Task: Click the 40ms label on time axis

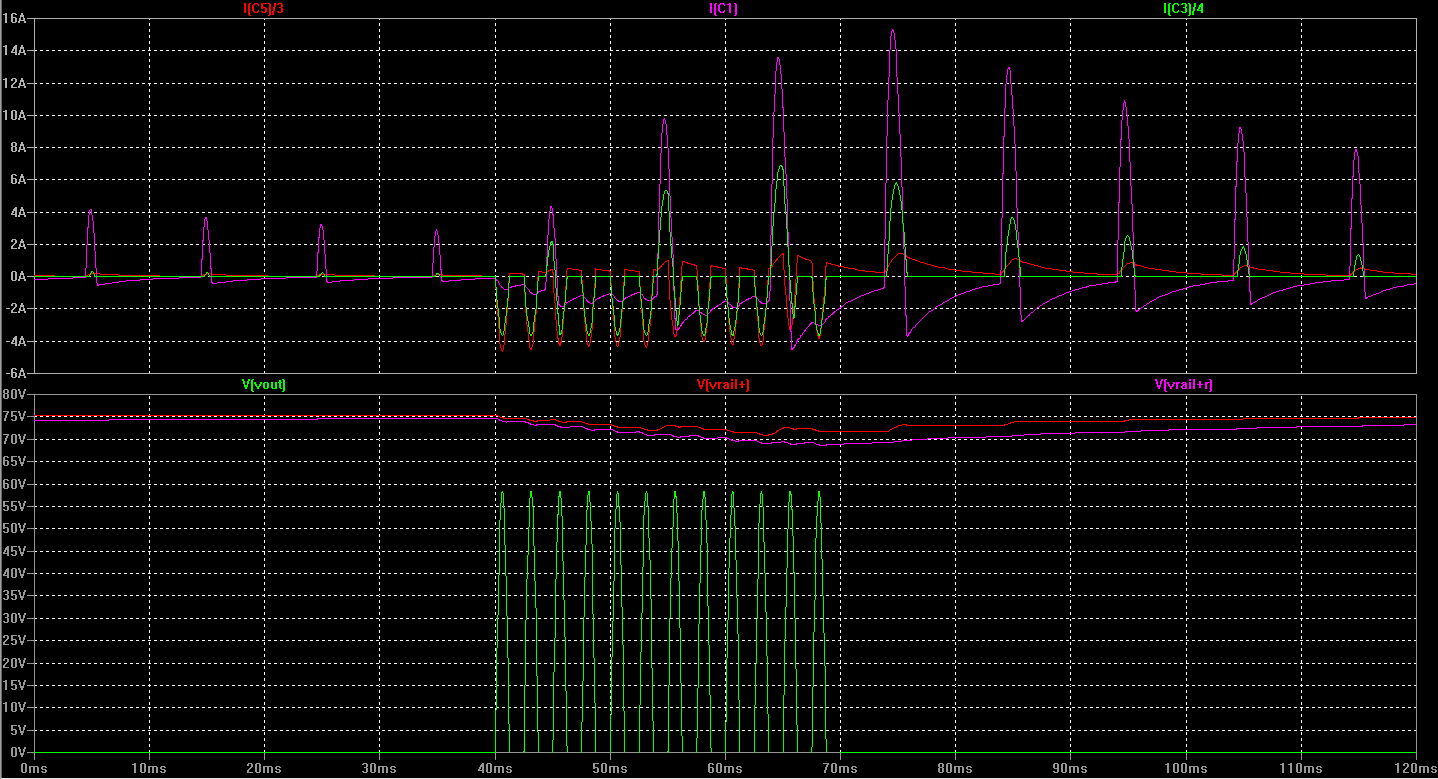Action: pos(495,768)
